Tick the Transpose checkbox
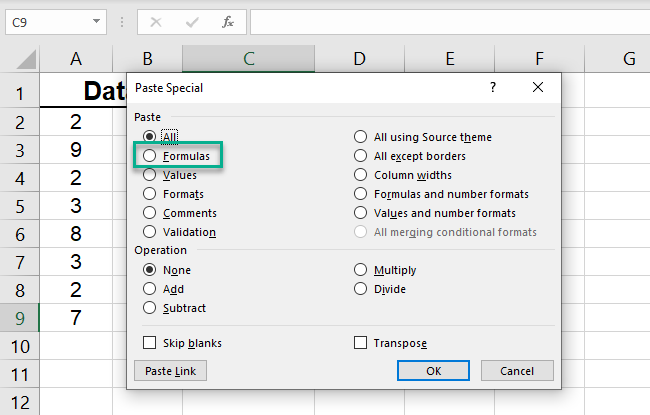The width and height of the screenshot is (650, 415). (360, 343)
